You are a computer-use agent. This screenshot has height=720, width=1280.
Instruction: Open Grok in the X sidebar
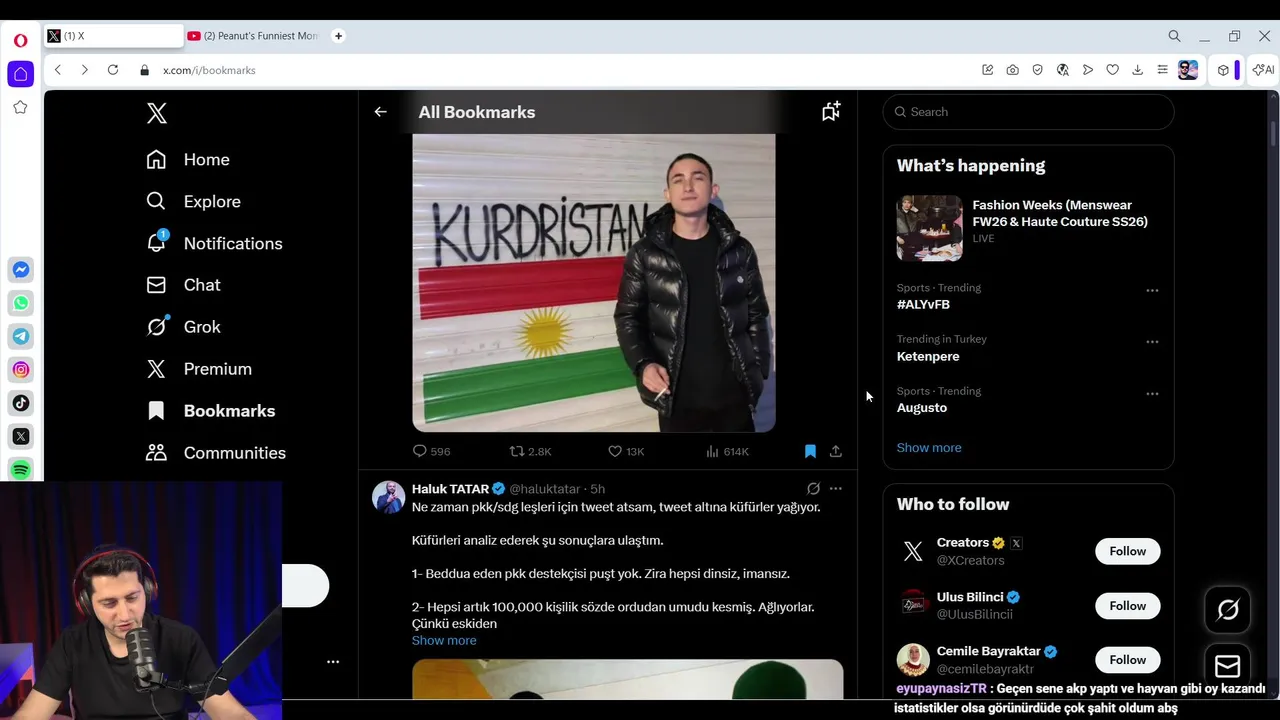coord(183,327)
